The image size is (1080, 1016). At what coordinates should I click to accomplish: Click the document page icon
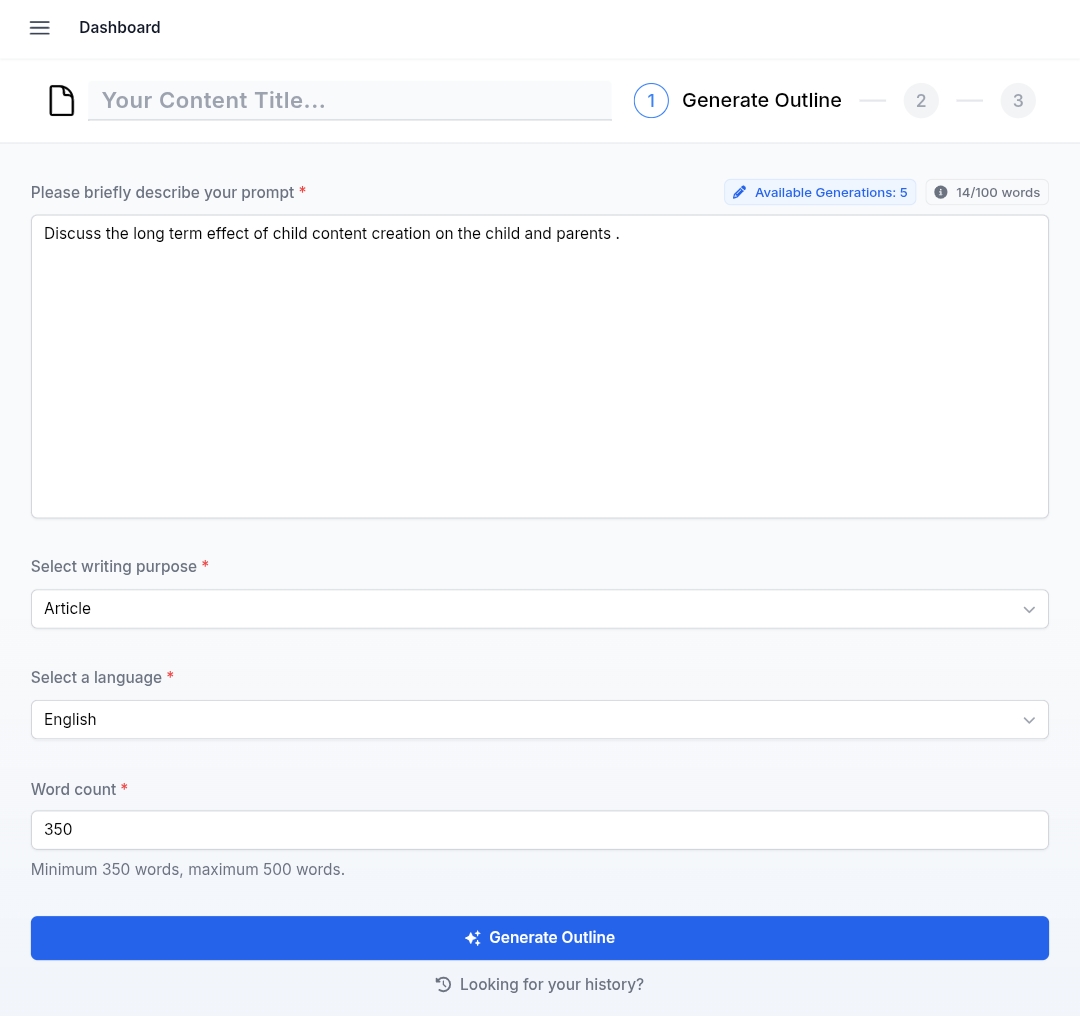tap(61, 101)
